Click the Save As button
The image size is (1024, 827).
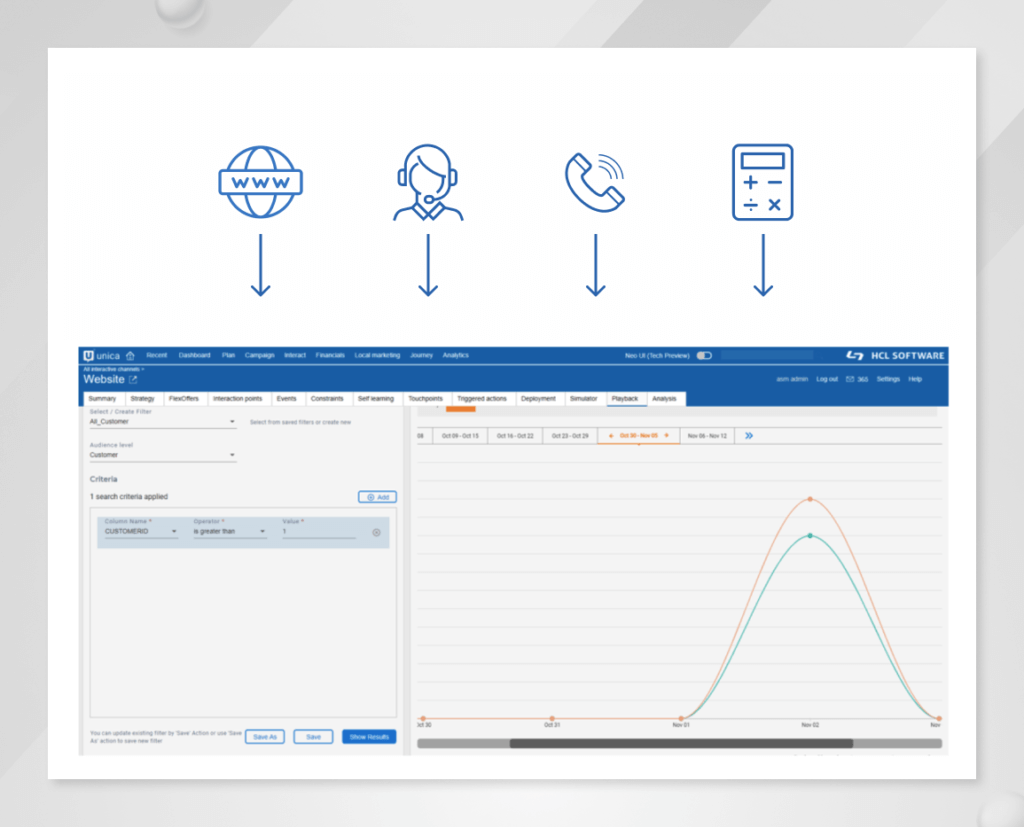[x=265, y=737]
